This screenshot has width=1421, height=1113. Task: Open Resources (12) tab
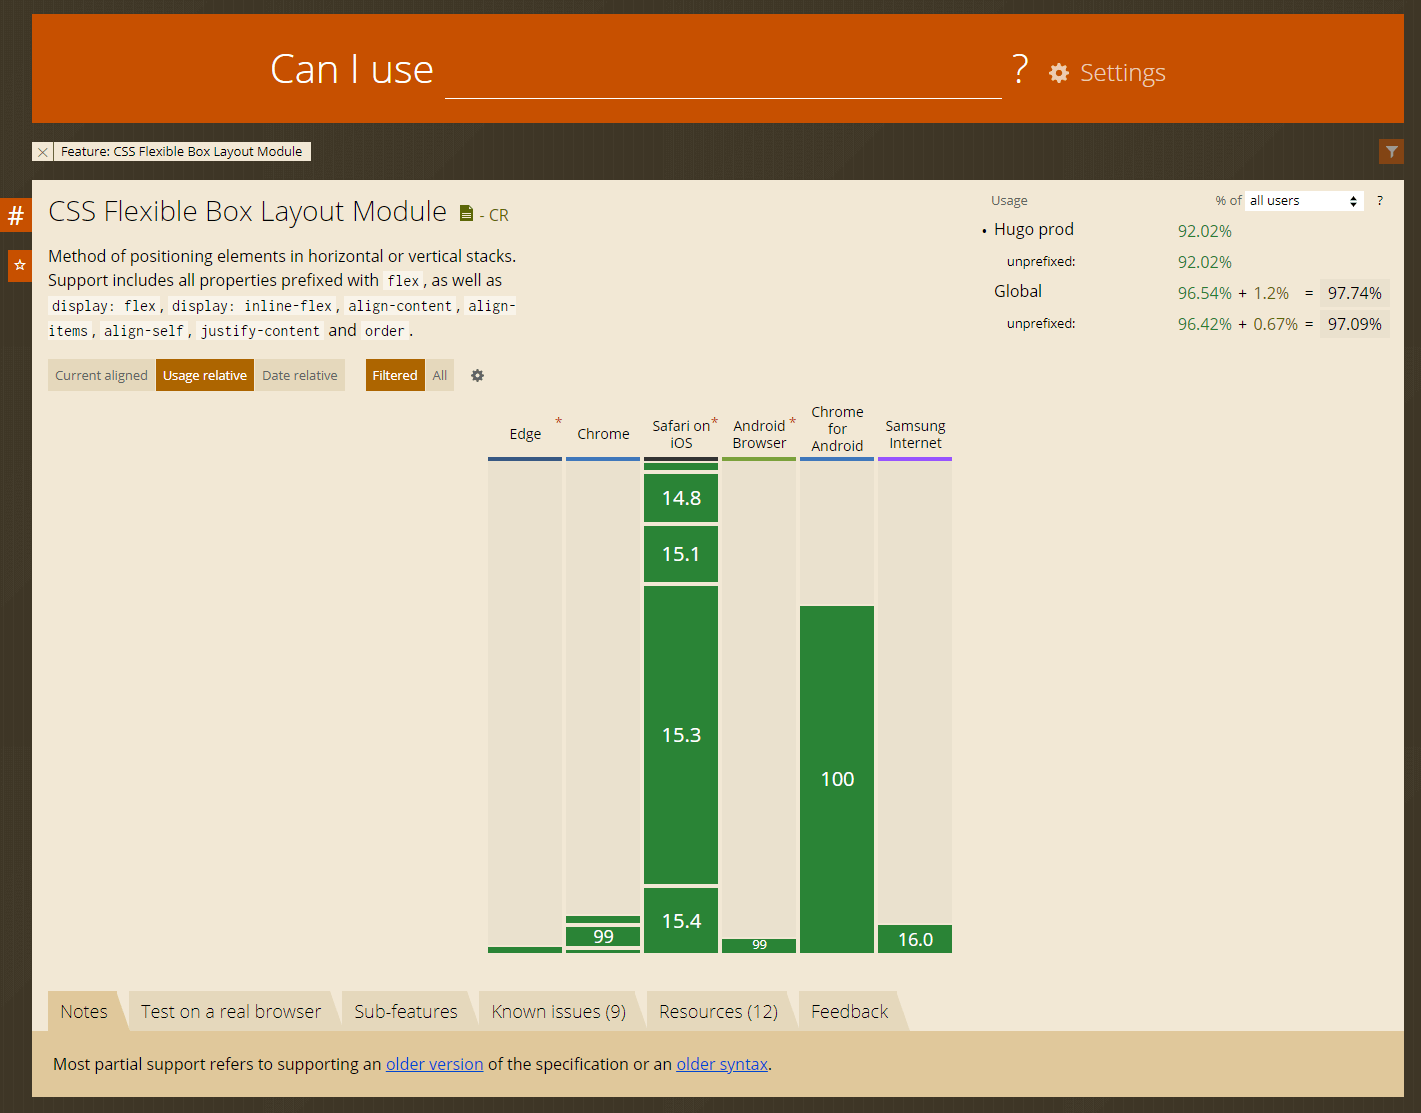click(718, 1011)
